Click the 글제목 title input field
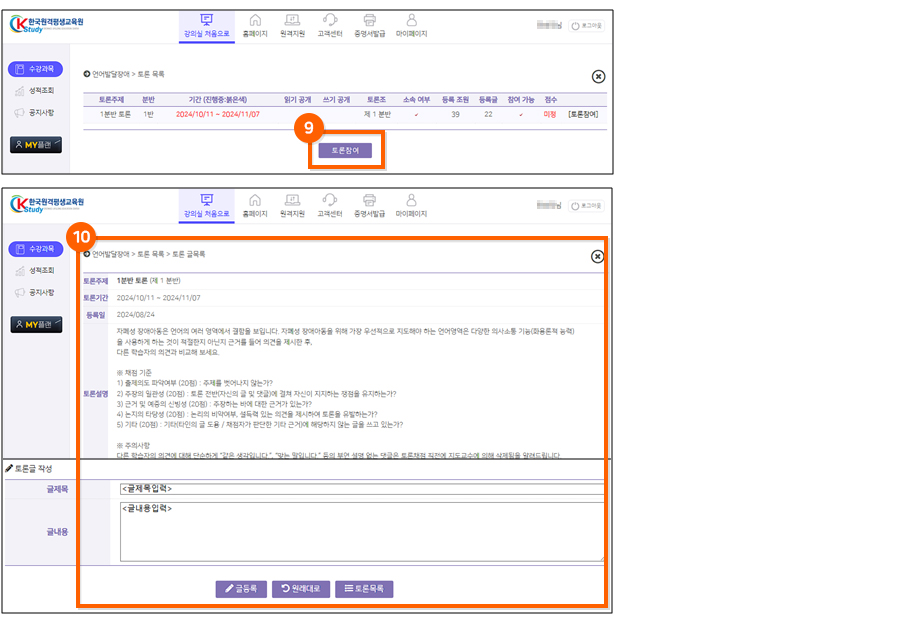Image resolution: width=900 pixels, height=622 pixels. (360, 489)
